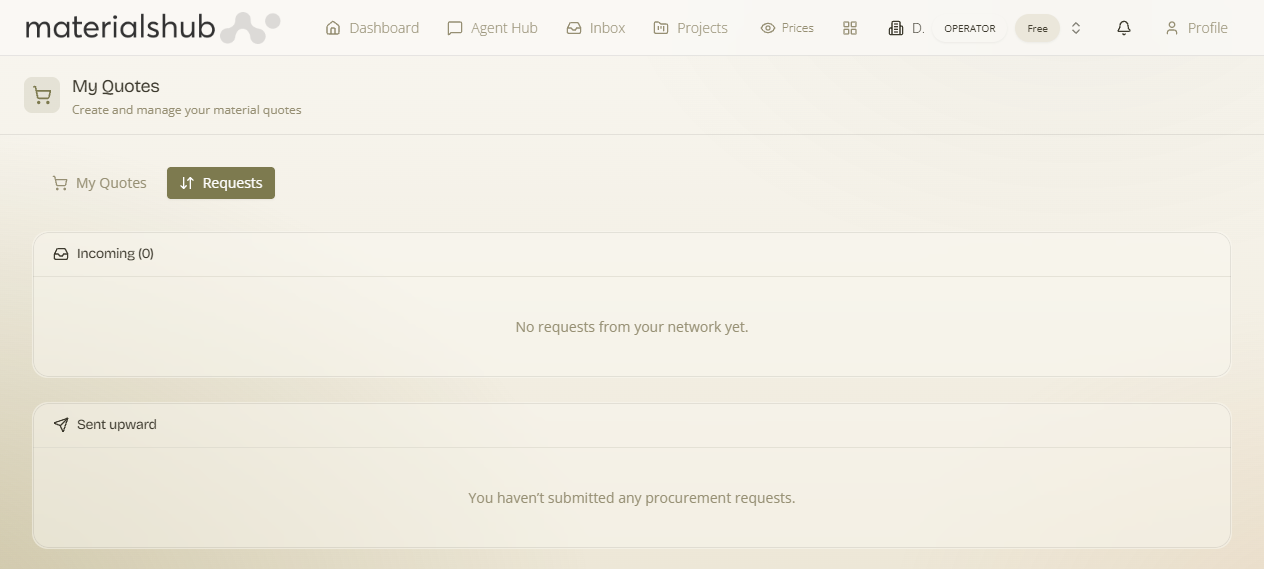The width and height of the screenshot is (1264, 569).
Task: Open the apps grid icon
Action: pos(850,28)
